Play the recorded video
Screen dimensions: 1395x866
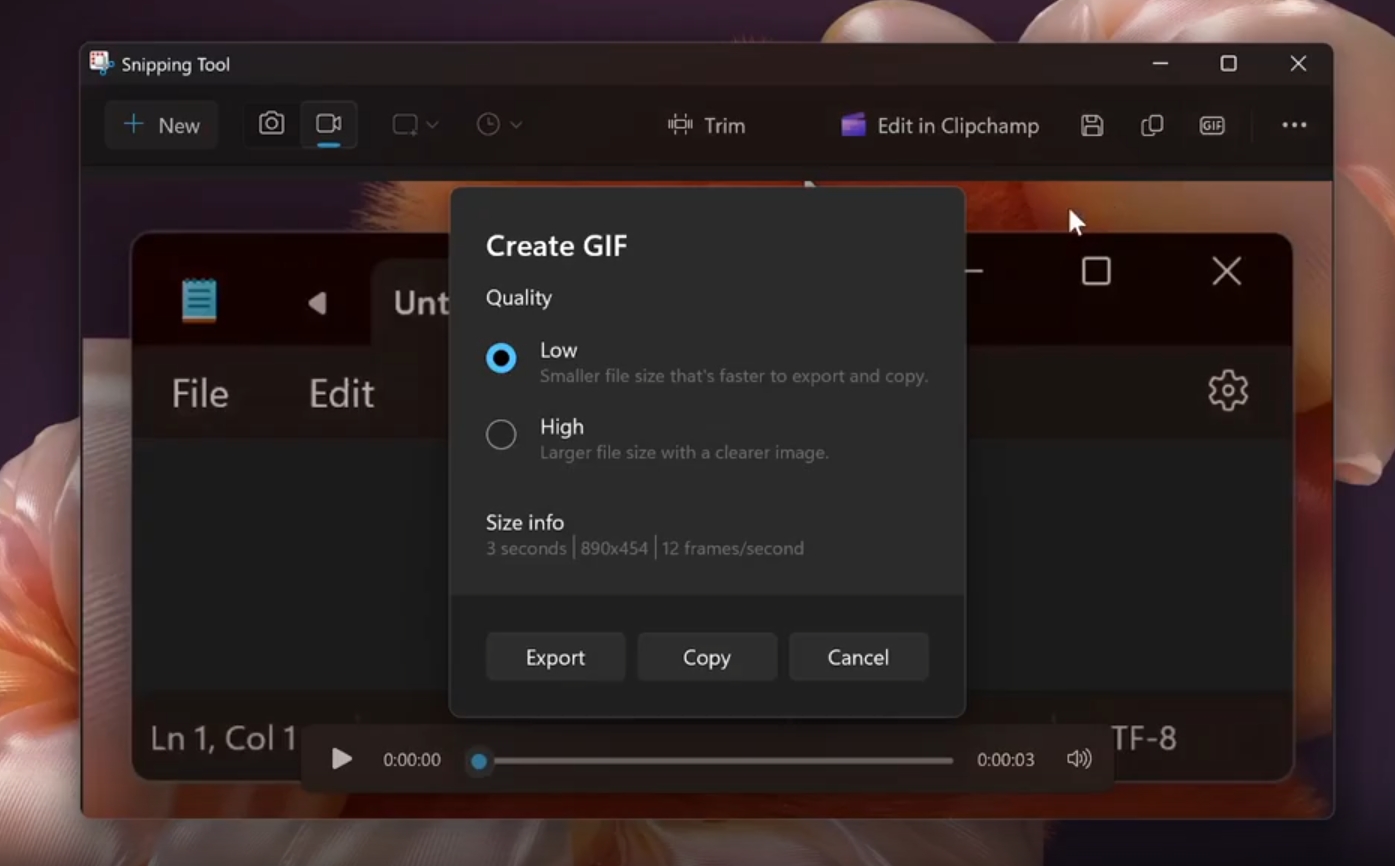(342, 759)
